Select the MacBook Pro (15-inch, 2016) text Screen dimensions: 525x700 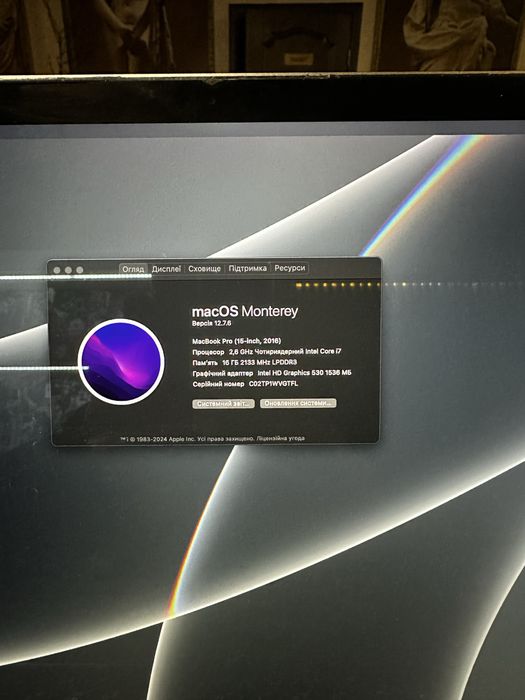pos(237,341)
